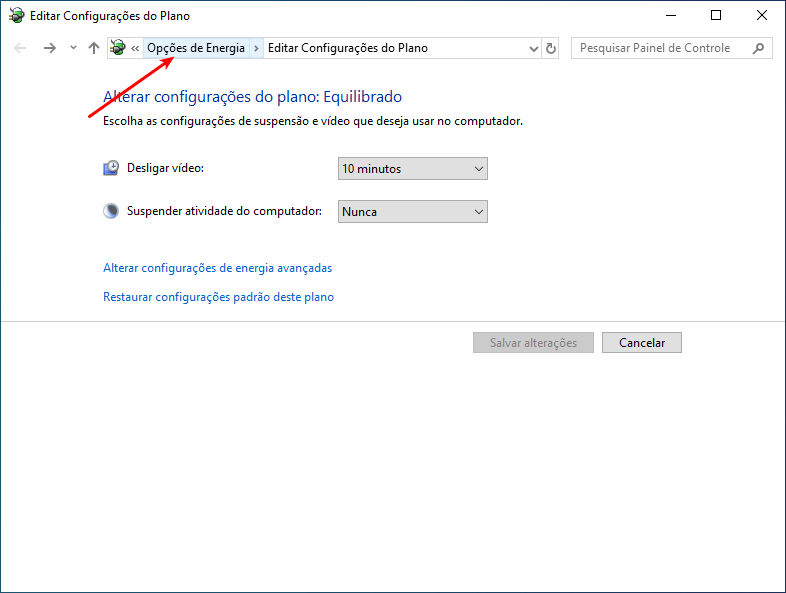The width and height of the screenshot is (786, 593).
Task: Refresh the control panel page
Action: click(550, 48)
